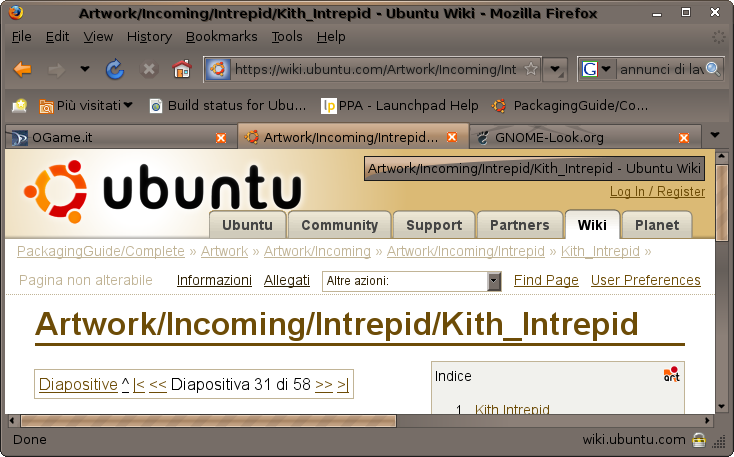
Task: Follow the 'Log In / Register' link
Action: pyautogui.click(x=657, y=192)
